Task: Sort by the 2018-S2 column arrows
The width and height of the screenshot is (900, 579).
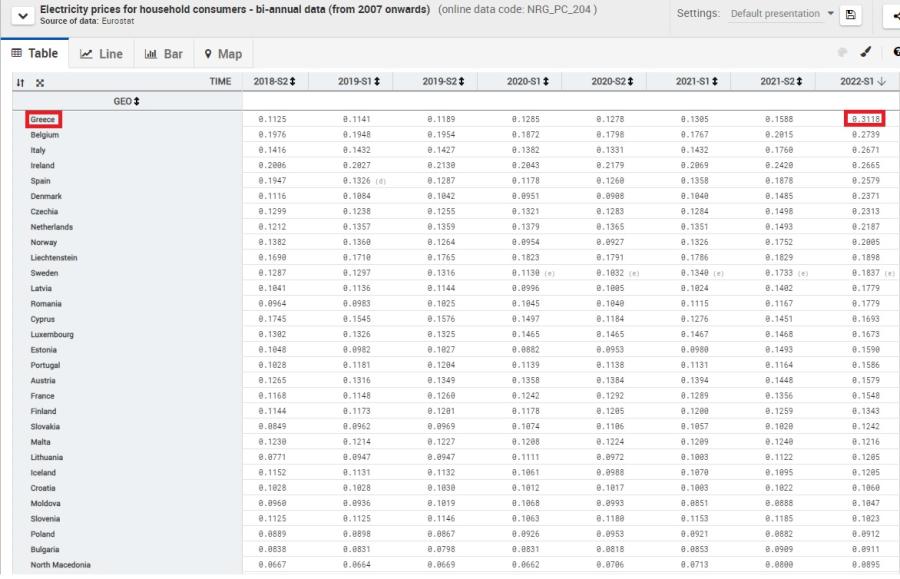Action: pos(292,81)
